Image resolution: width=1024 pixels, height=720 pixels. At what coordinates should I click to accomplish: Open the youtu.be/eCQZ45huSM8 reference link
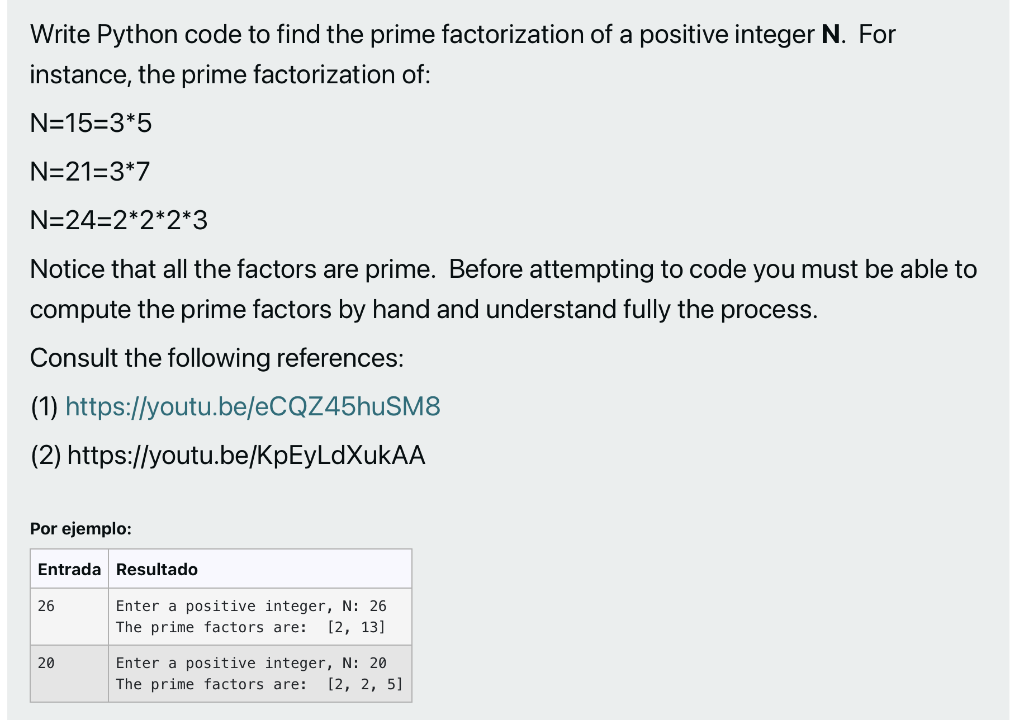[x=253, y=406]
